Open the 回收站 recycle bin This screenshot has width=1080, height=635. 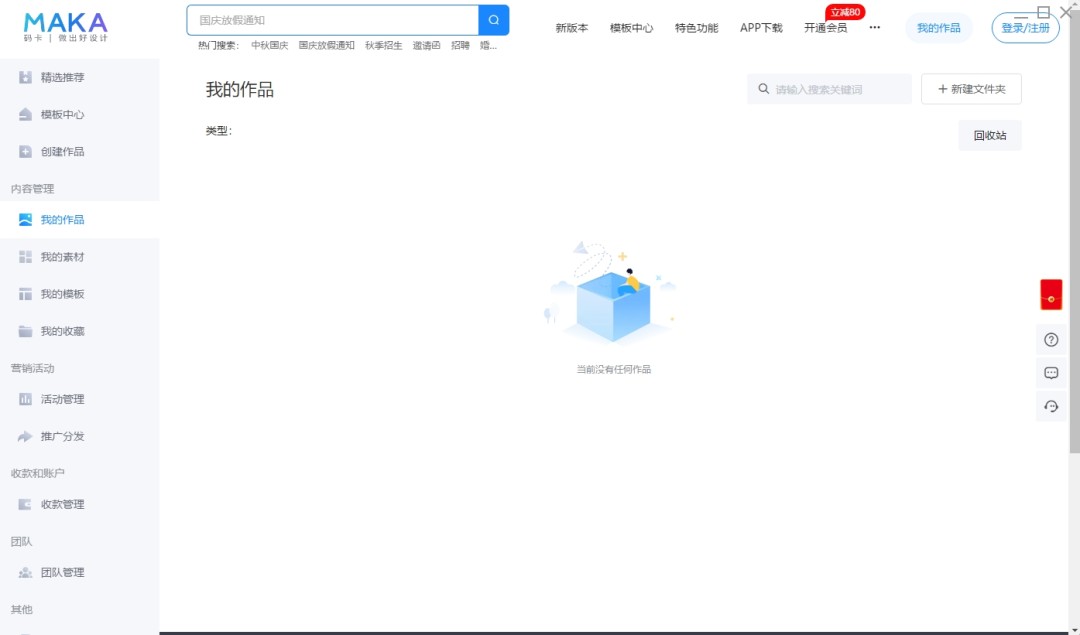pyautogui.click(x=989, y=135)
